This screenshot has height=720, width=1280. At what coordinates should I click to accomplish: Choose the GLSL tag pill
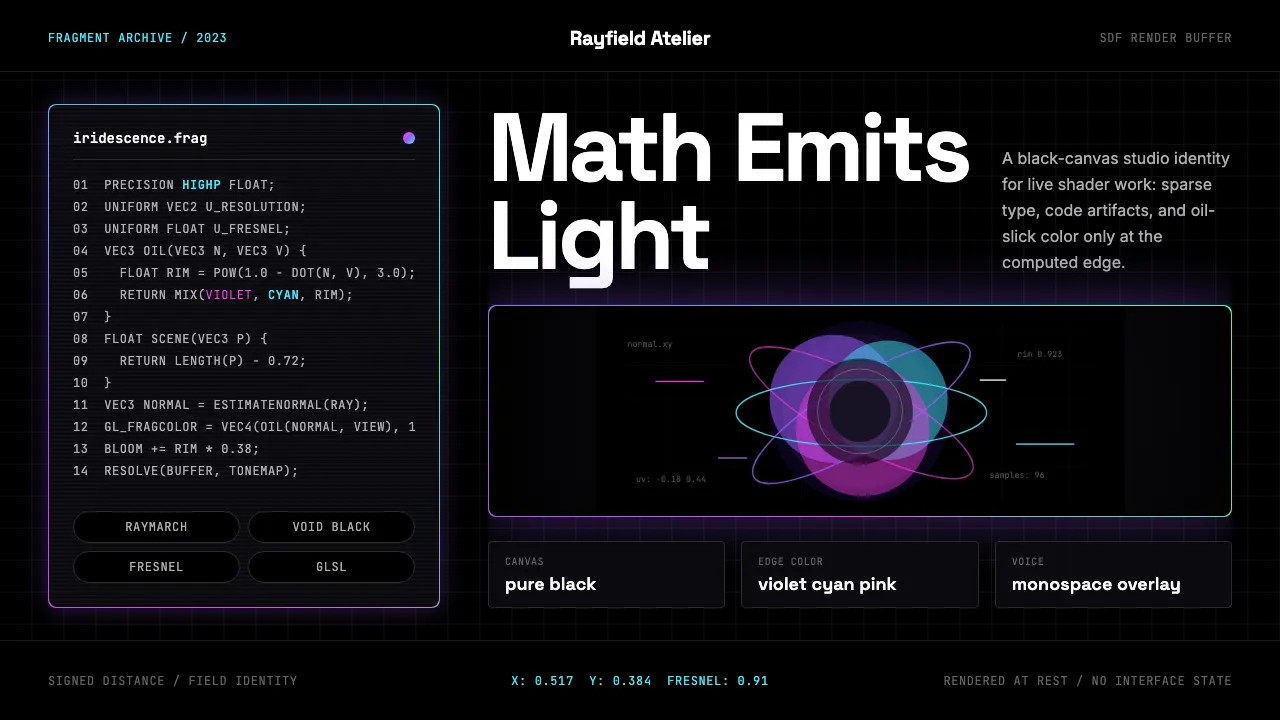(x=331, y=567)
